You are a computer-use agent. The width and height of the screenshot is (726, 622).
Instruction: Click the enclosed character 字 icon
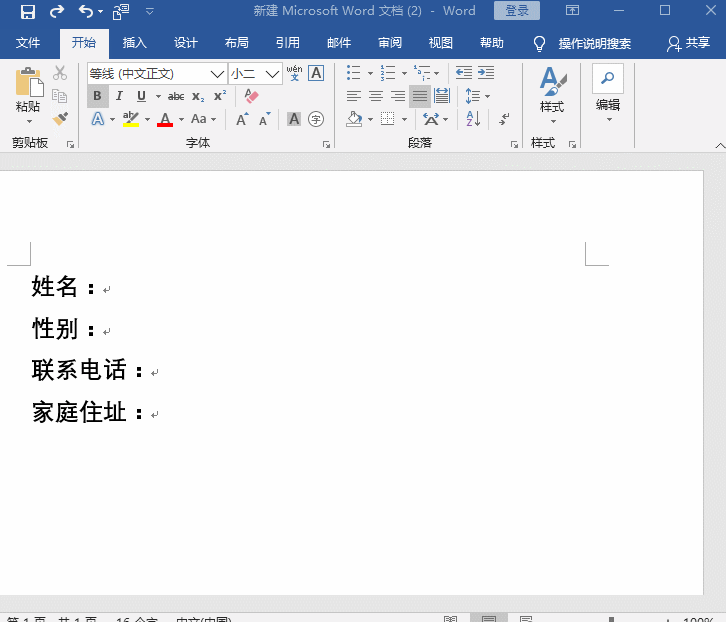pos(316,119)
